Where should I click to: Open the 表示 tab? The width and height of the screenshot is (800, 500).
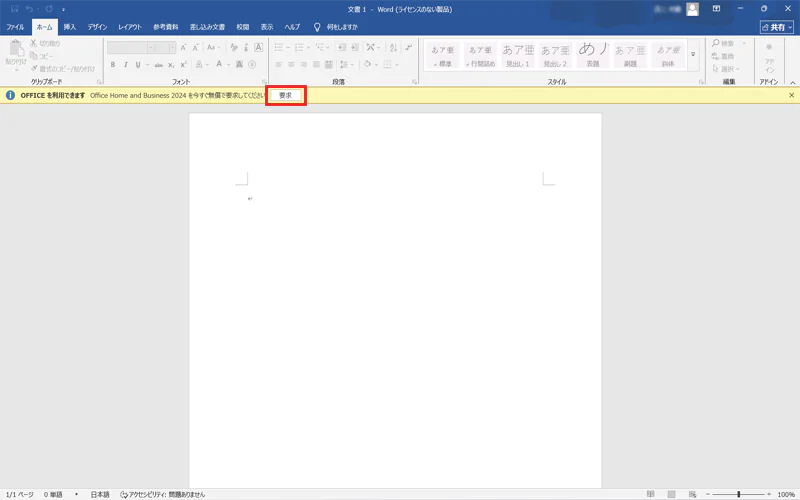267,27
